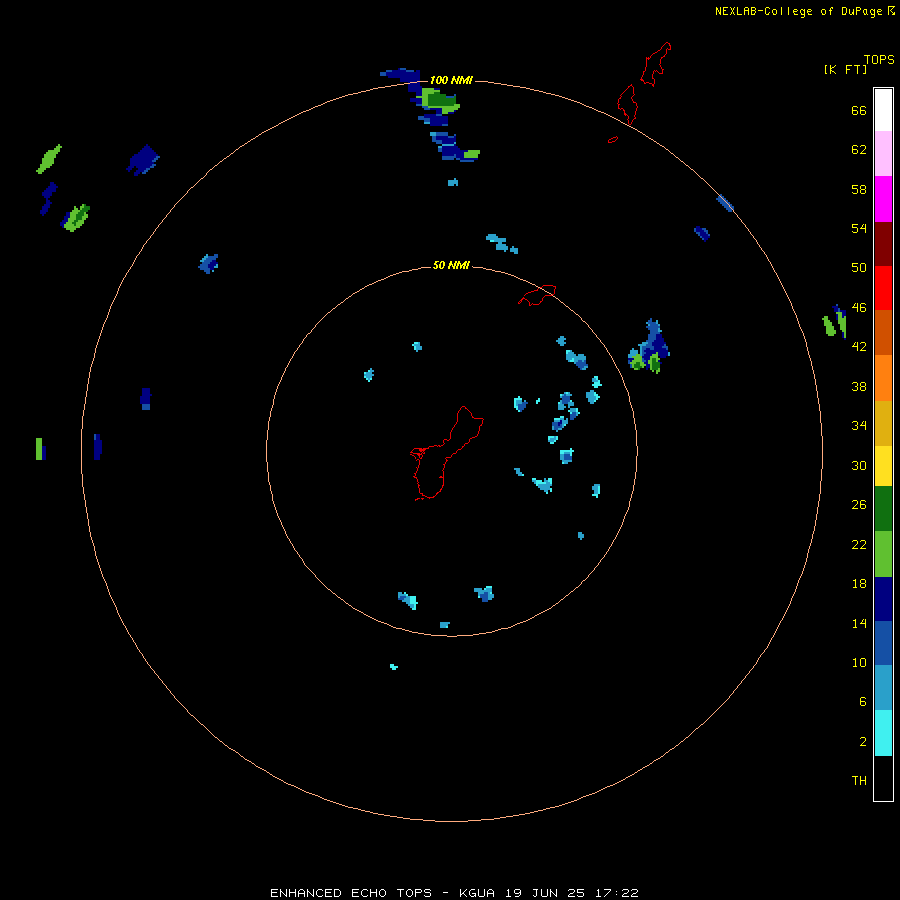
Task: Select the sky blue legend swatch
Action: [883, 688]
